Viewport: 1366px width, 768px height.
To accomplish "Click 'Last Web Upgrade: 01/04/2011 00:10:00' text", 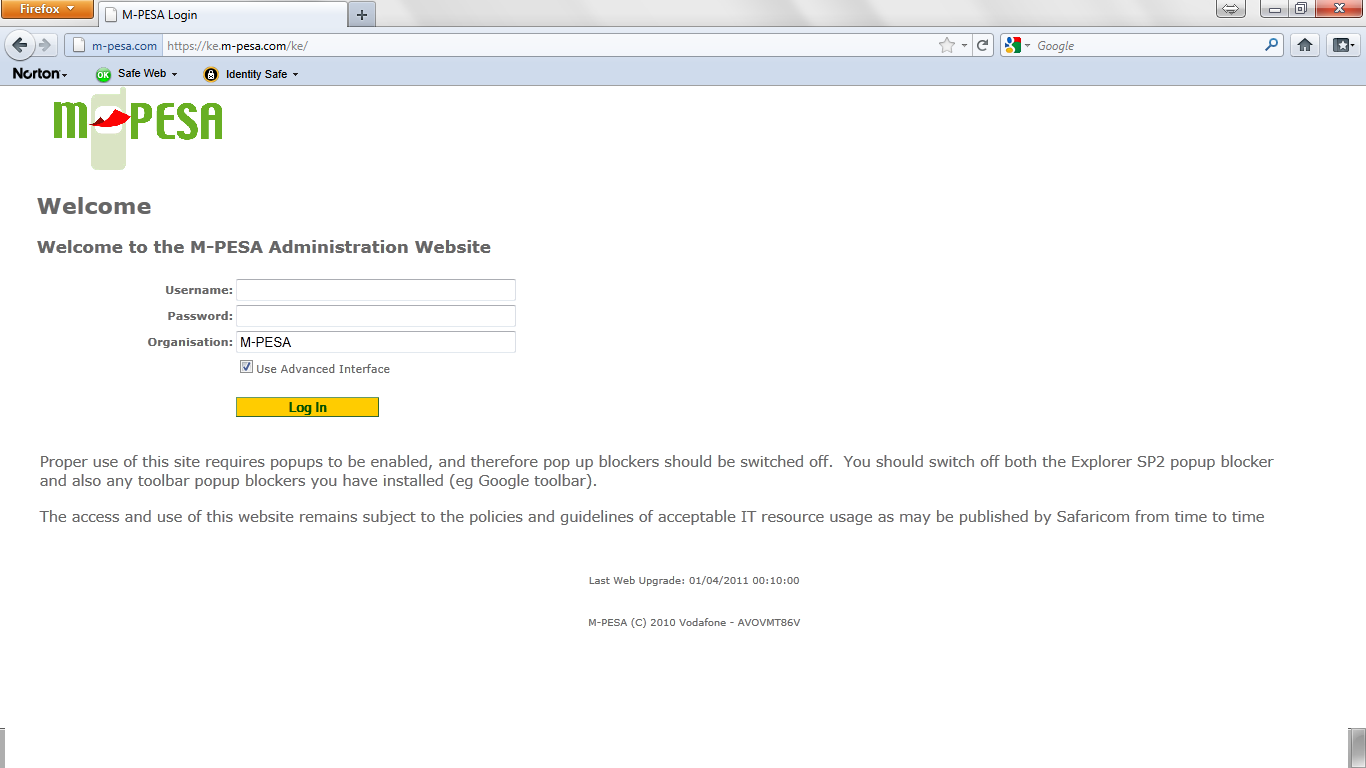I will (x=694, y=581).
